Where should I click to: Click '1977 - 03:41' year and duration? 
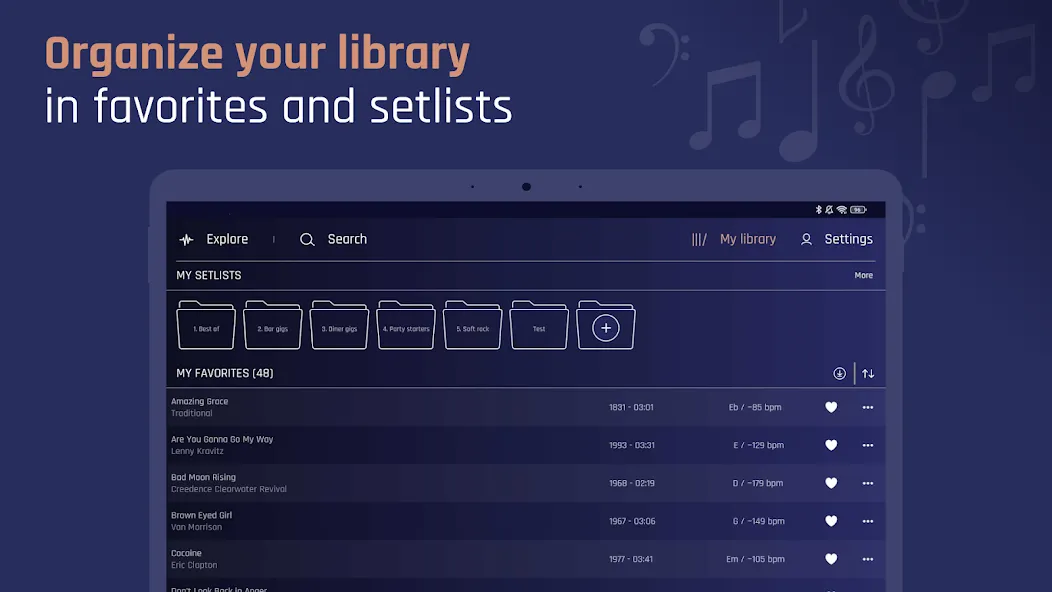[x=631, y=559]
